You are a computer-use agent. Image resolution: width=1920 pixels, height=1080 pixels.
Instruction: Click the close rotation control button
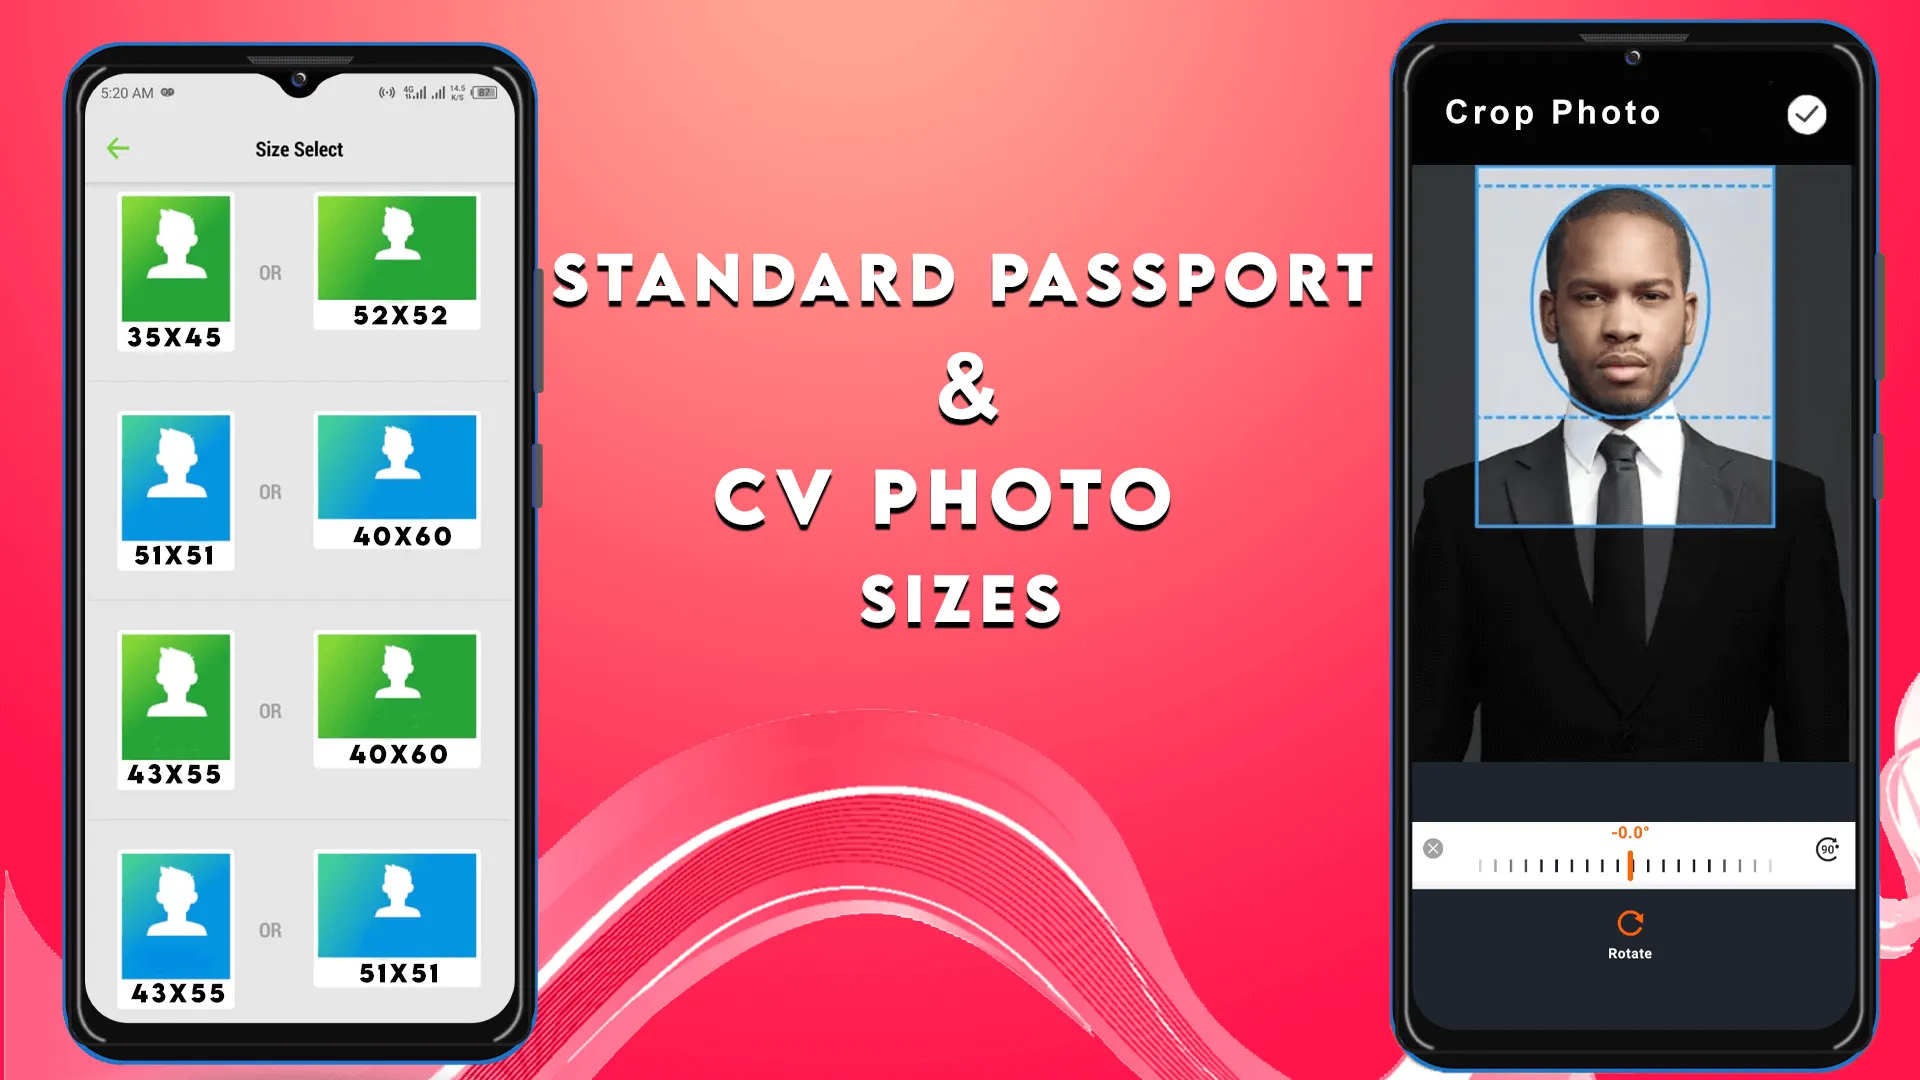tap(1433, 849)
